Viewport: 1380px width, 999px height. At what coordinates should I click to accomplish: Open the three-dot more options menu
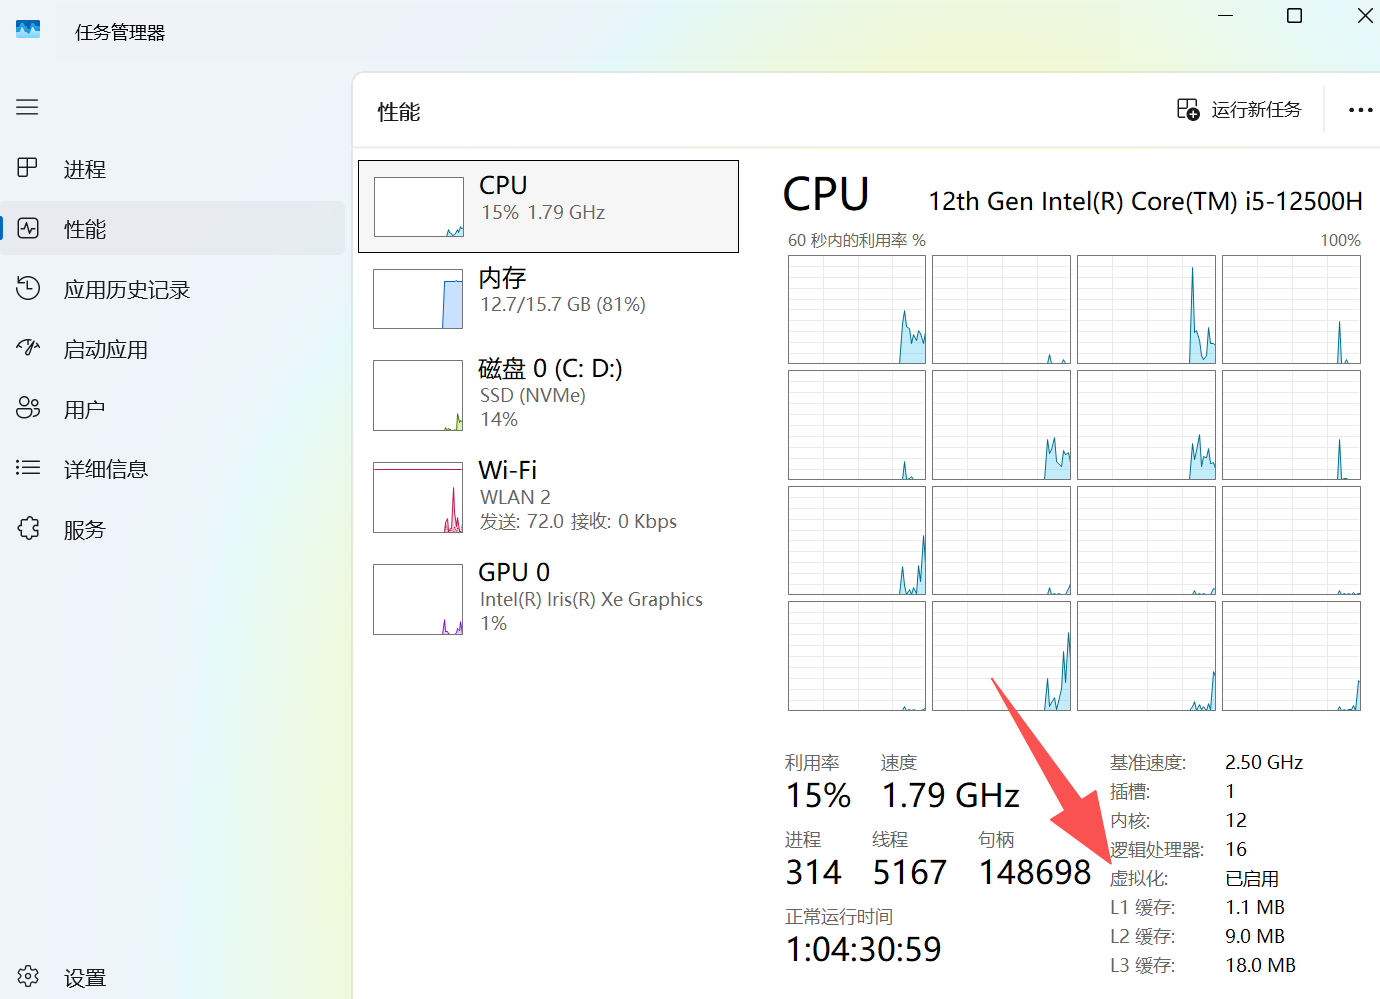pos(1360,110)
